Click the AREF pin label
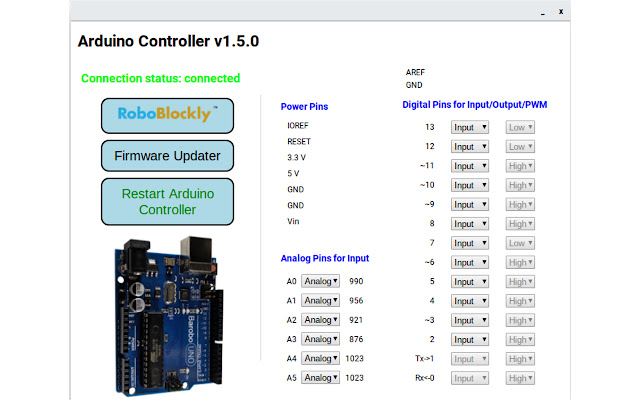Screen dimensions: 640x400 tap(415, 72)
